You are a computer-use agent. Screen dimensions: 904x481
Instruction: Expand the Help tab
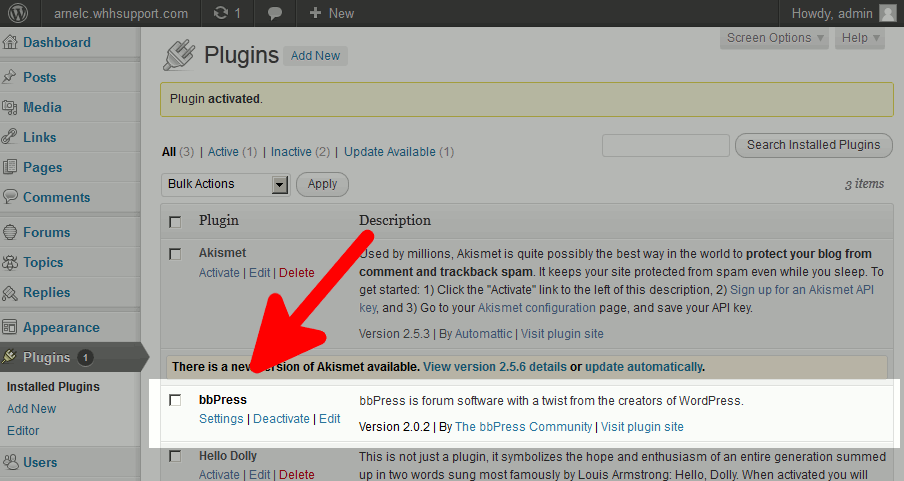tap(860, 38)
